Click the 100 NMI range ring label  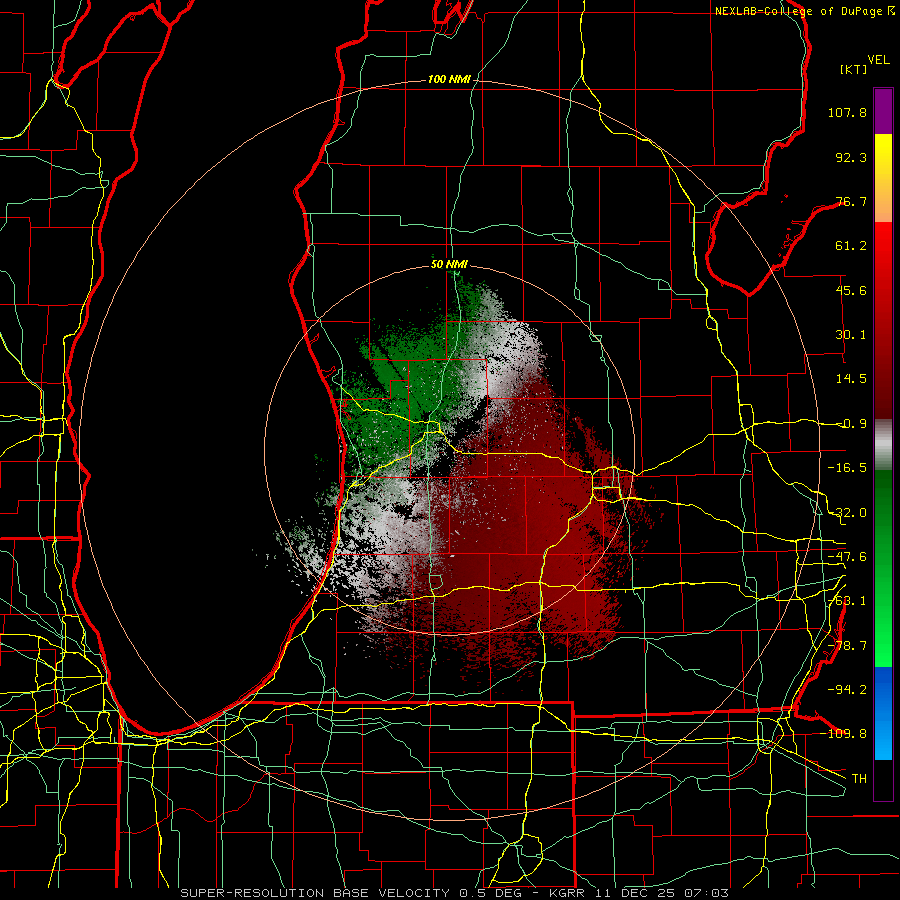pyautogui.click(x=449, y=79)
